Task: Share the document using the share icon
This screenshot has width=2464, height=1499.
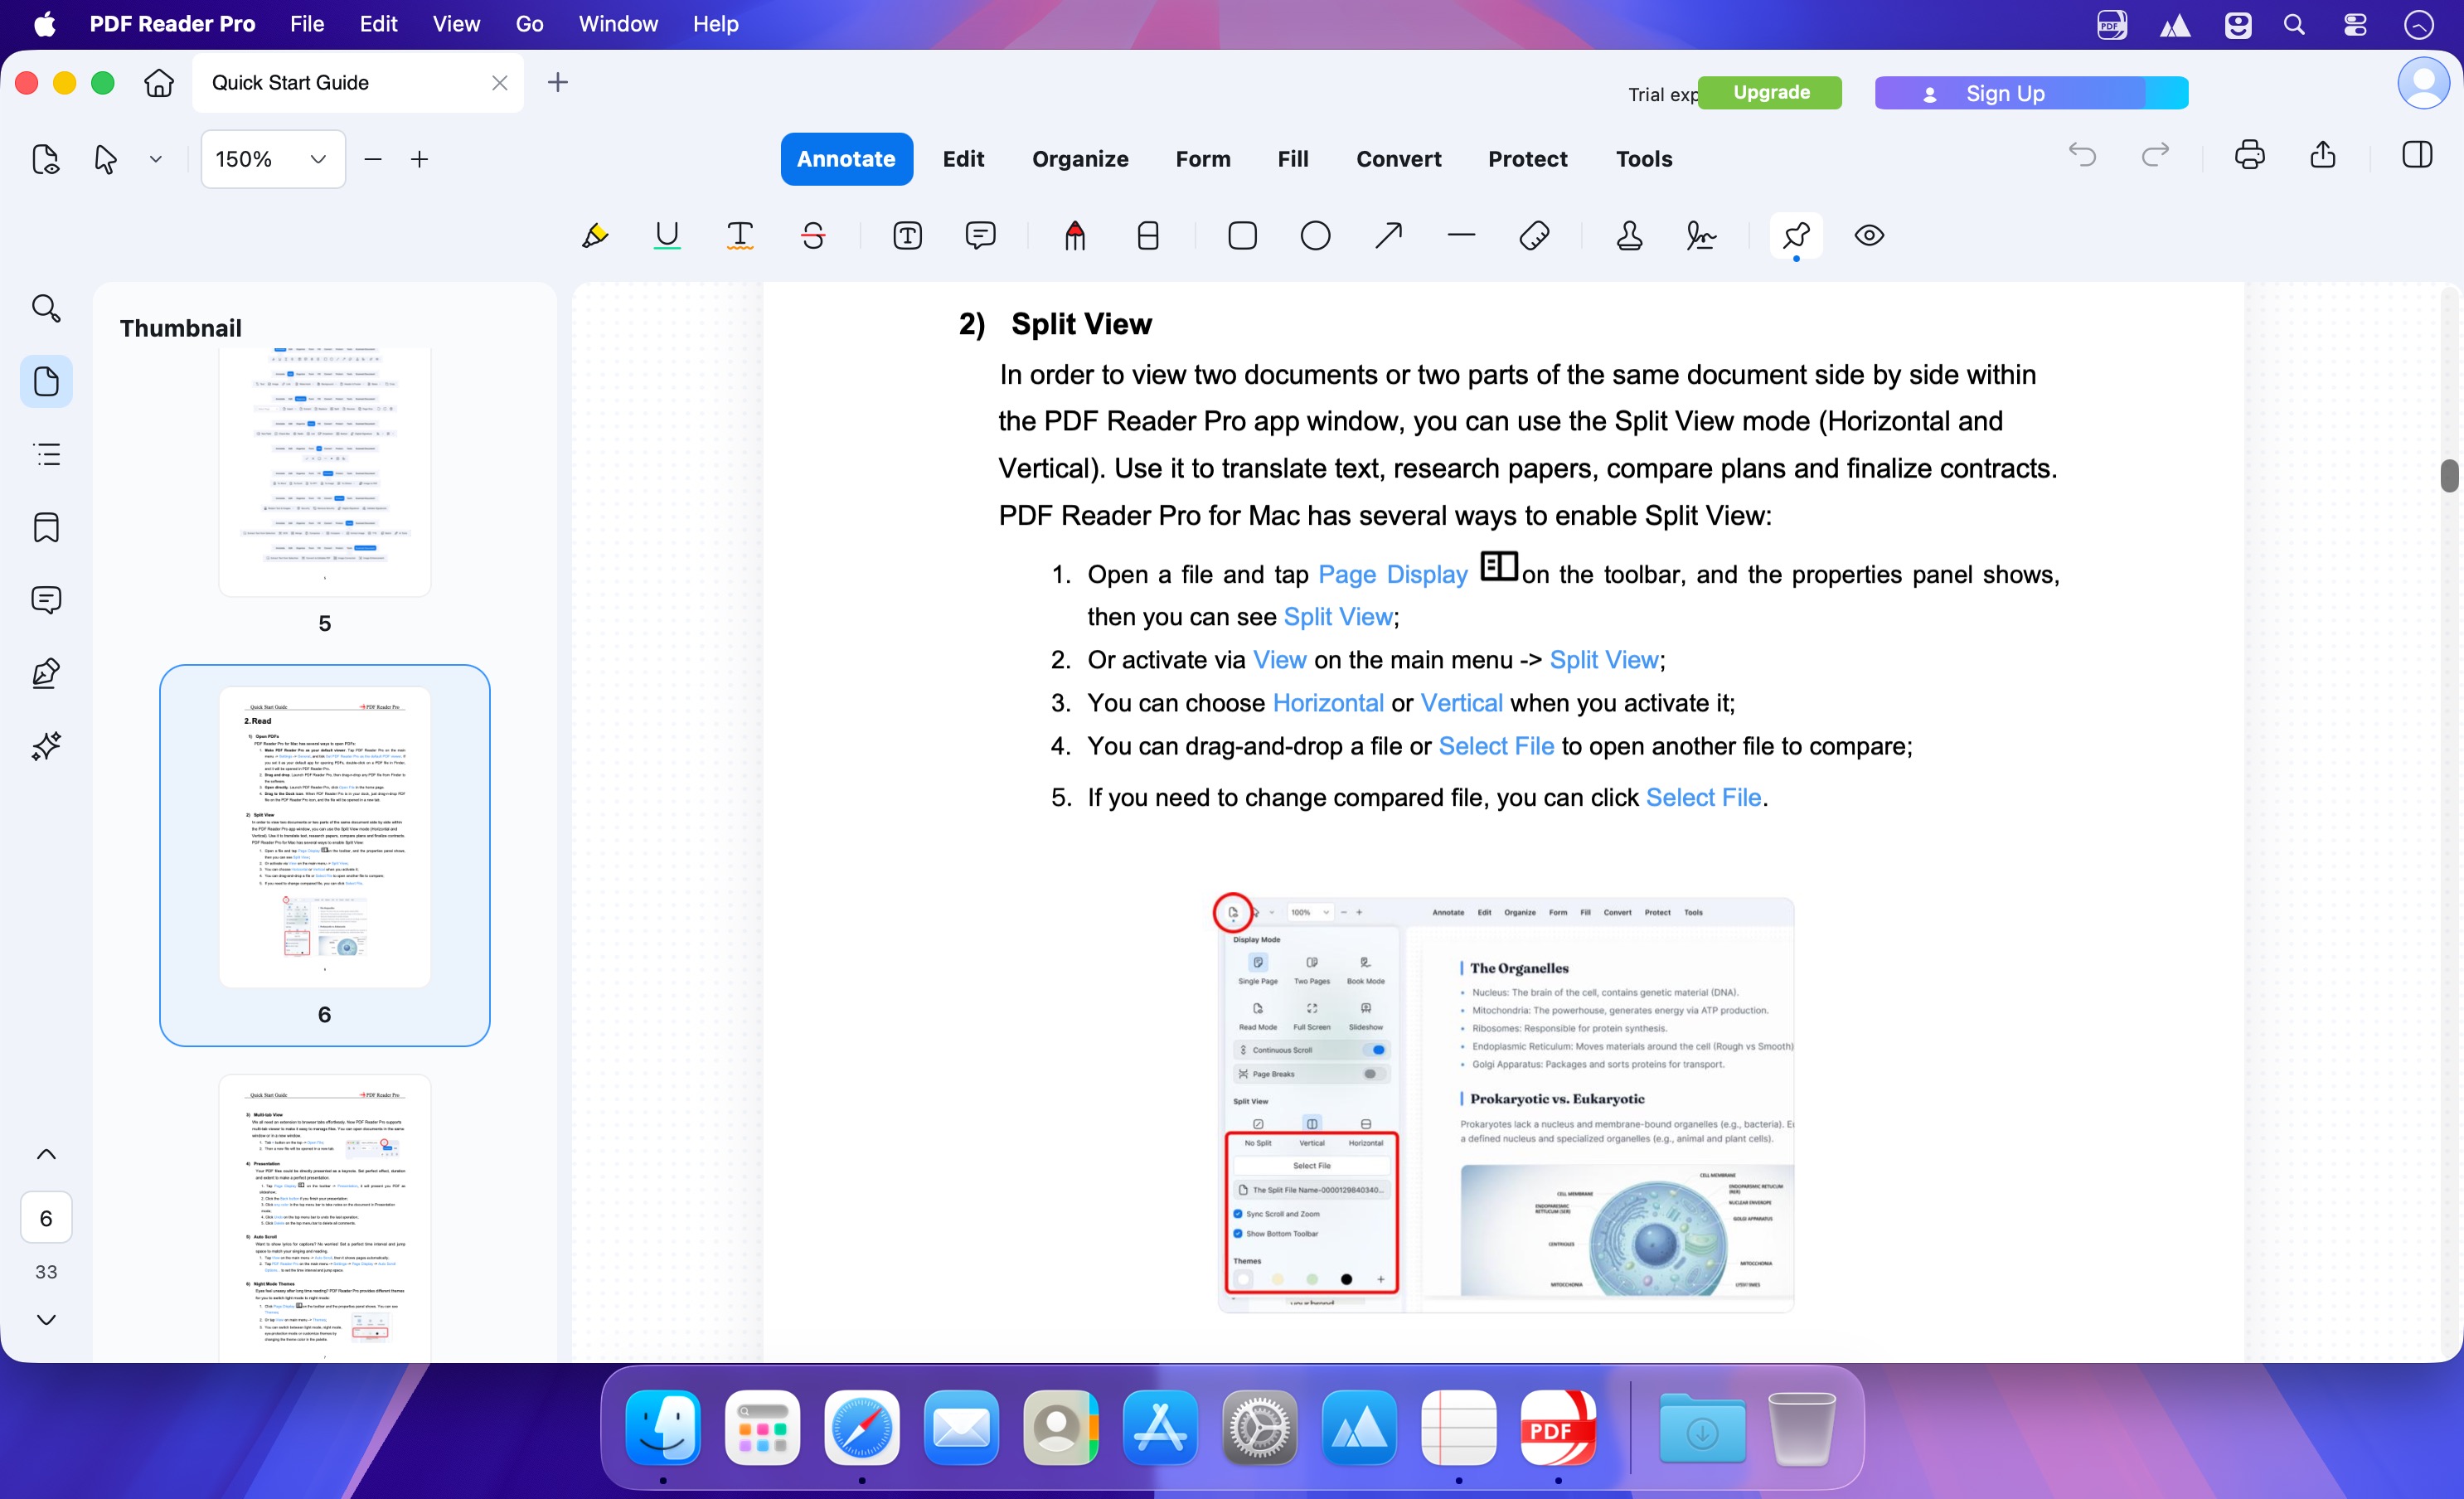Action: click(x=2323, y=155)
